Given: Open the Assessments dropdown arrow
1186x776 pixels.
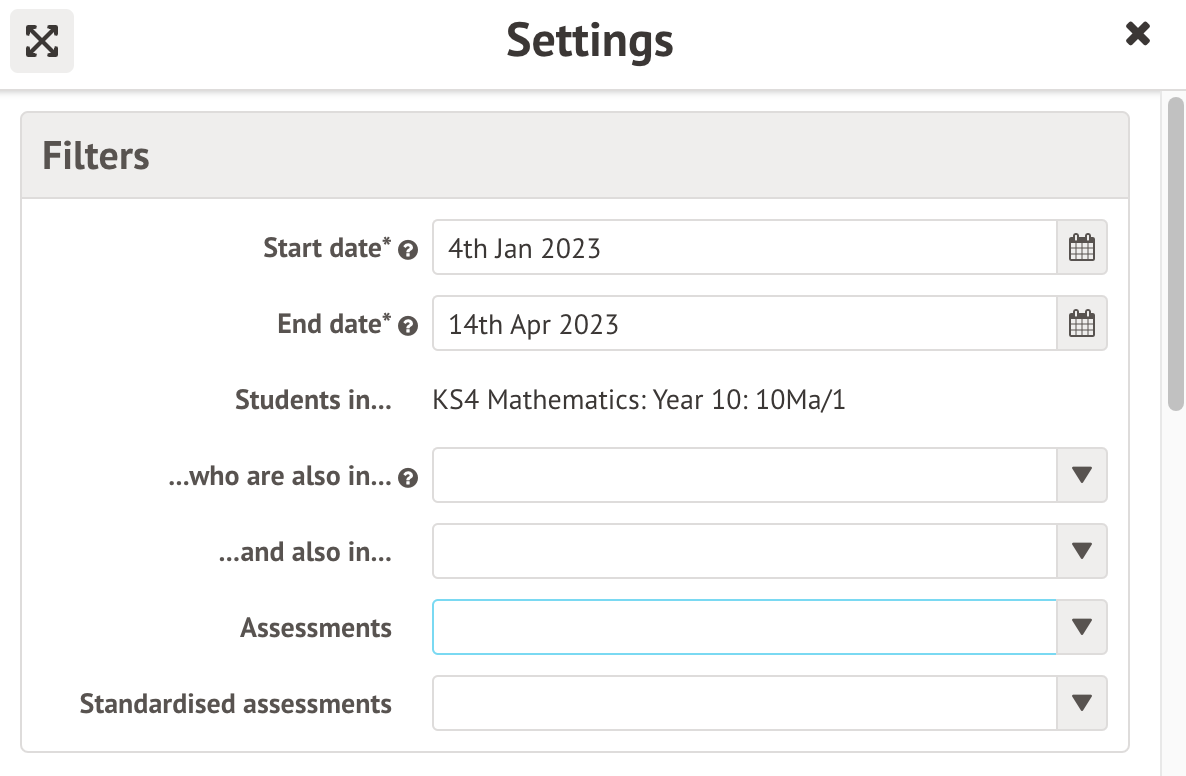Looking at the screenshot, I should (x=1081, y=627).
